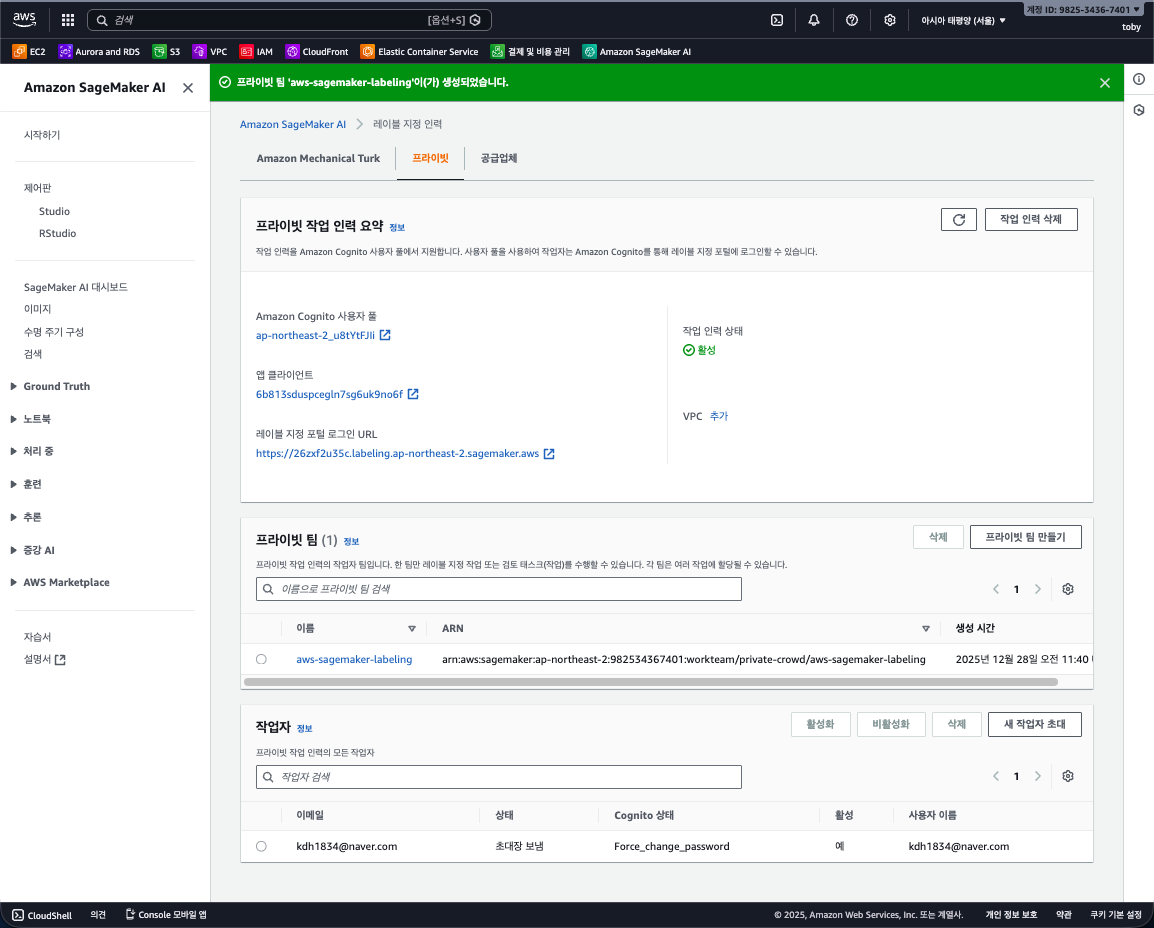Open the account ID dropdown menu
The image size is (1154, 928).
pyautogui.click(x=1083, y=10)
